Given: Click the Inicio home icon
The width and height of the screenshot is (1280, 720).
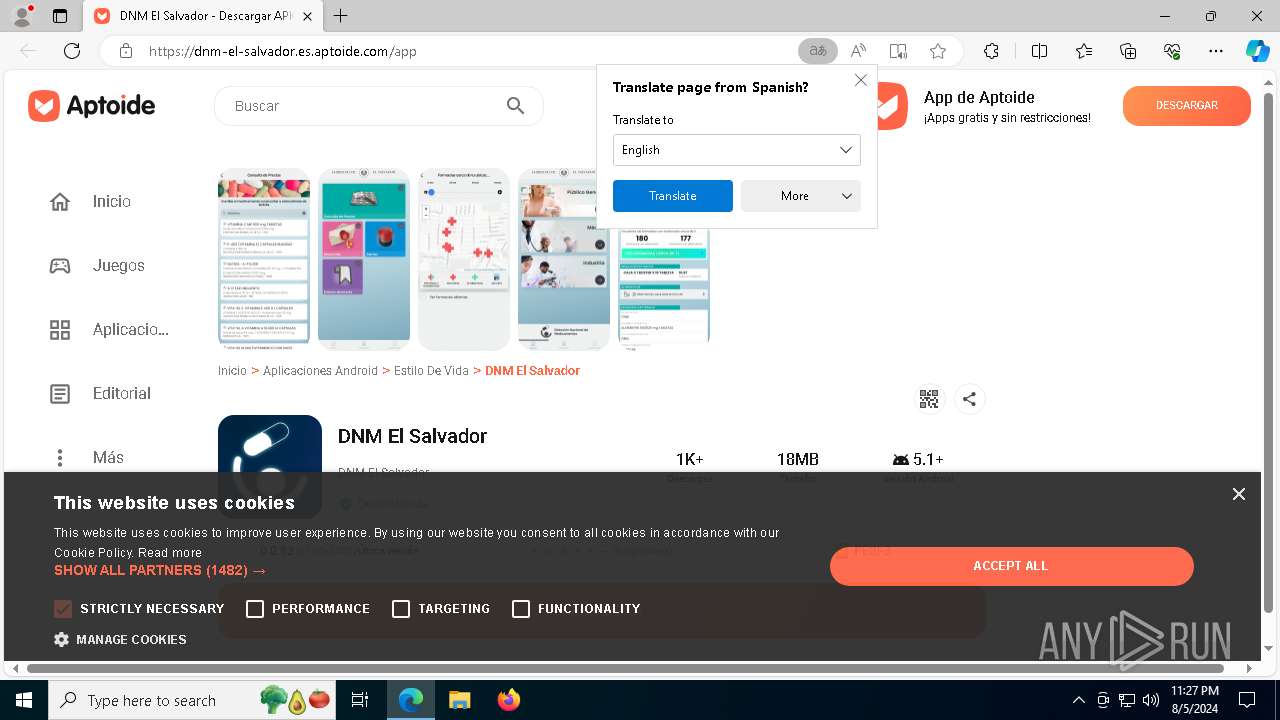Looking at the screenshot, I should [x=60, y=202].
